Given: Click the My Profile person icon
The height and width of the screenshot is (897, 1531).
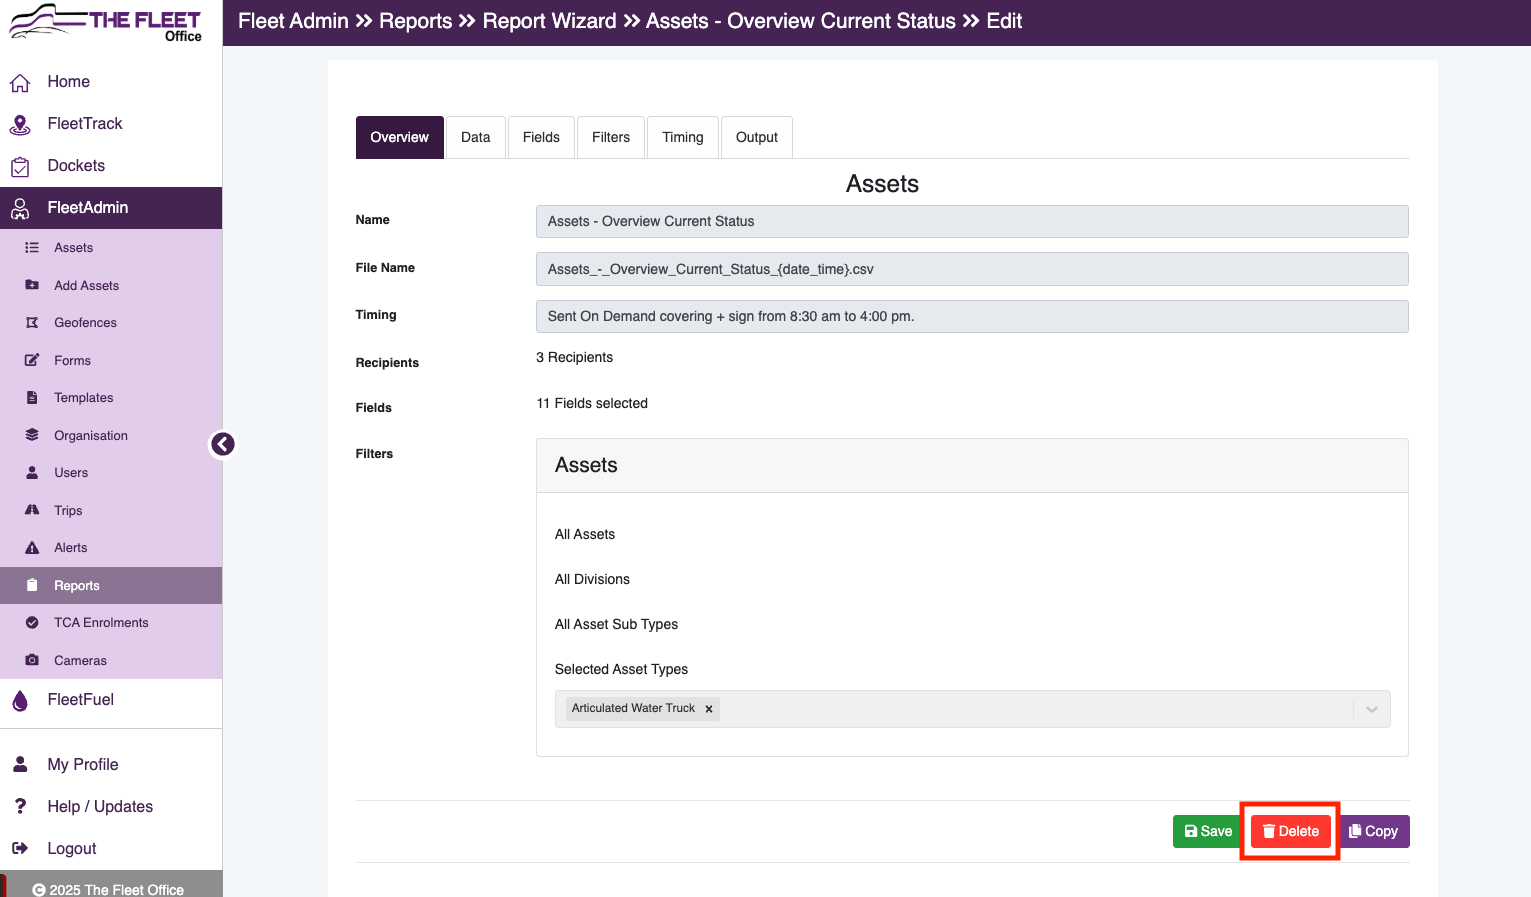Looking at the screenshot, I should [20, 764].
